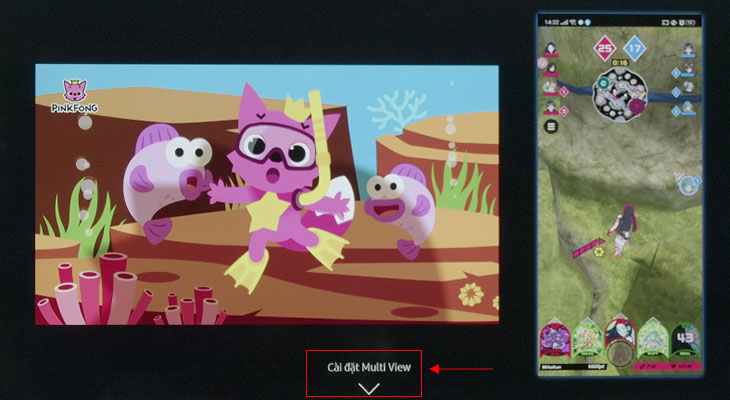Click the match timer above the minimap
The height and width of the screenshot is (400, 730).
pyautogui.click(x=620, y=62)
